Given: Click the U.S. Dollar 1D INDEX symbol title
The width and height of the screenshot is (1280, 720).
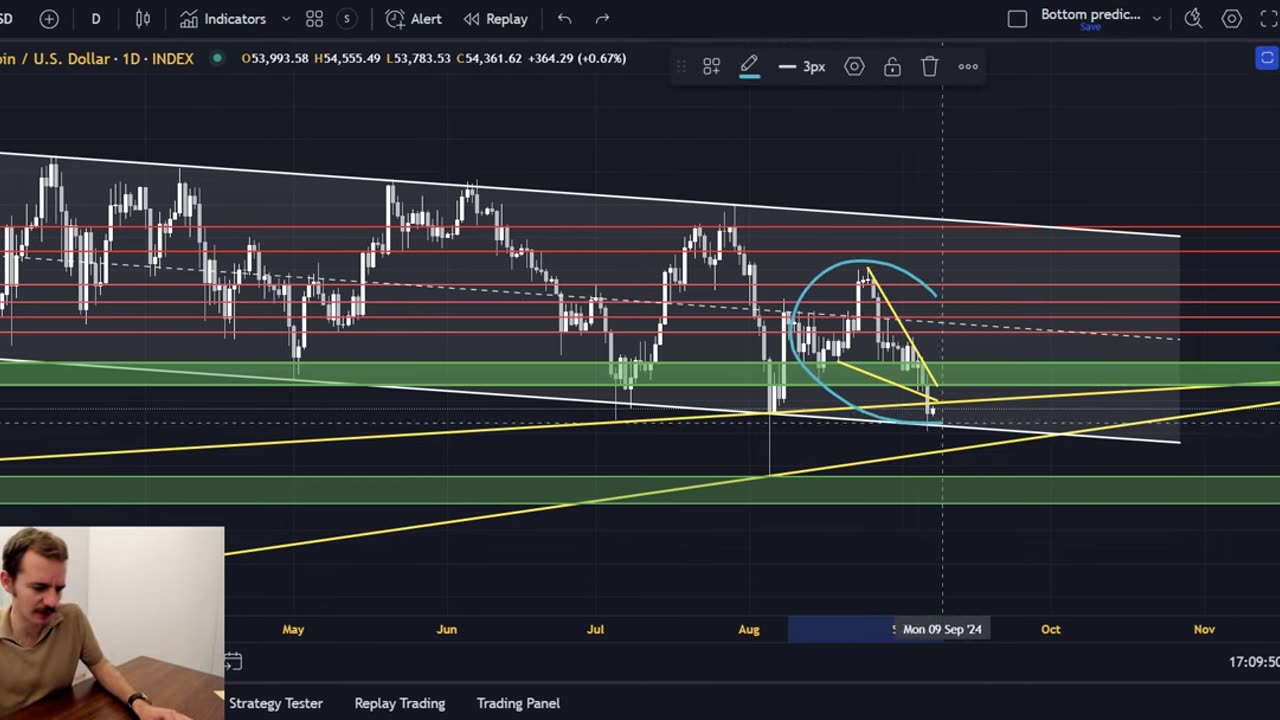Looking at the screenshot, I should tap(97, 59).
